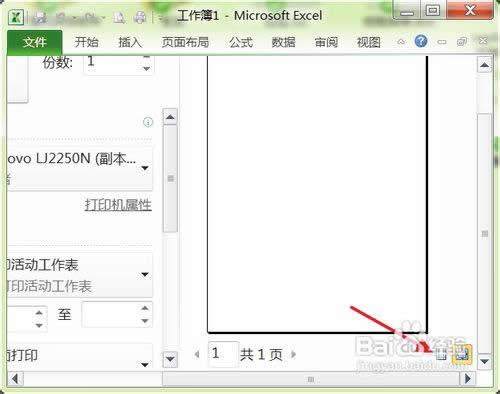Minimize the Microsoft Excel window

click(x=407, y=11)
